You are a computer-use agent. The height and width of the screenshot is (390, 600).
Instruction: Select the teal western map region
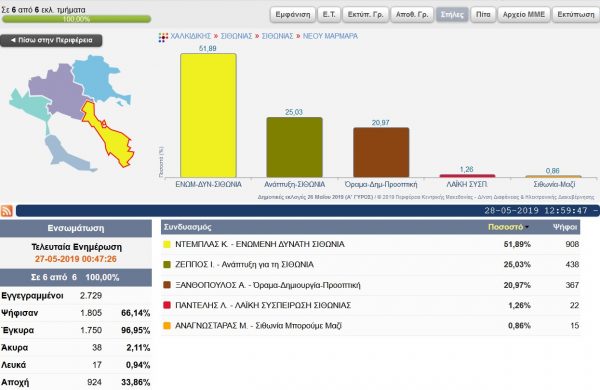point(29,105)
